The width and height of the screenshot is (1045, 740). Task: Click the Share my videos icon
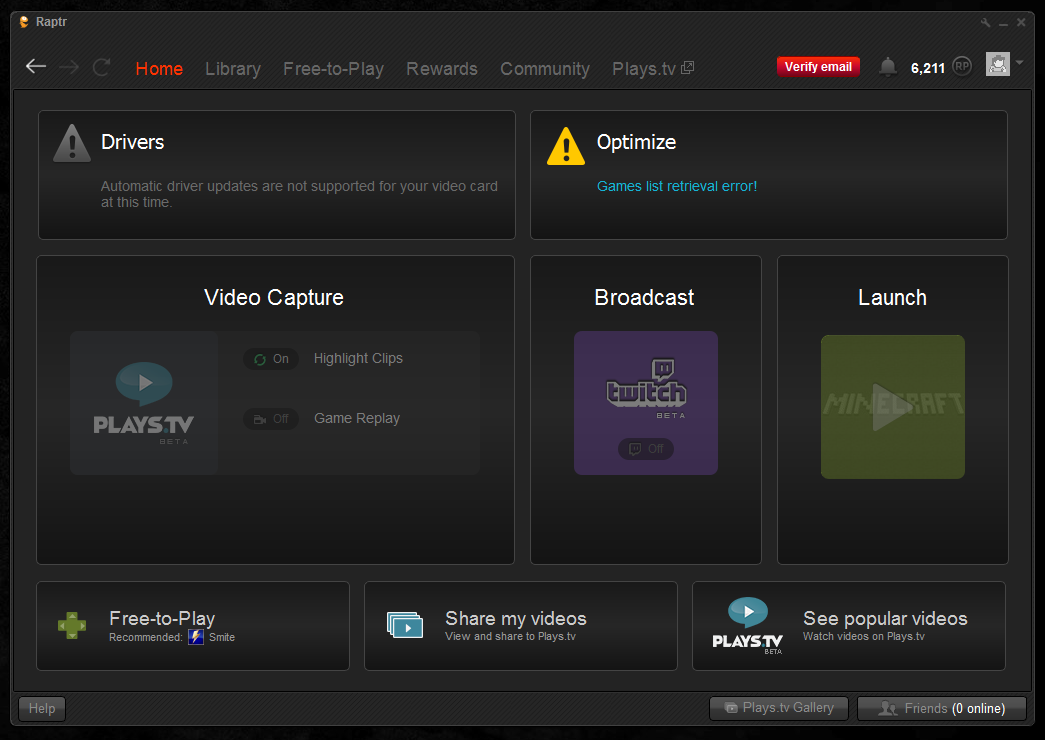click(405, 625)
